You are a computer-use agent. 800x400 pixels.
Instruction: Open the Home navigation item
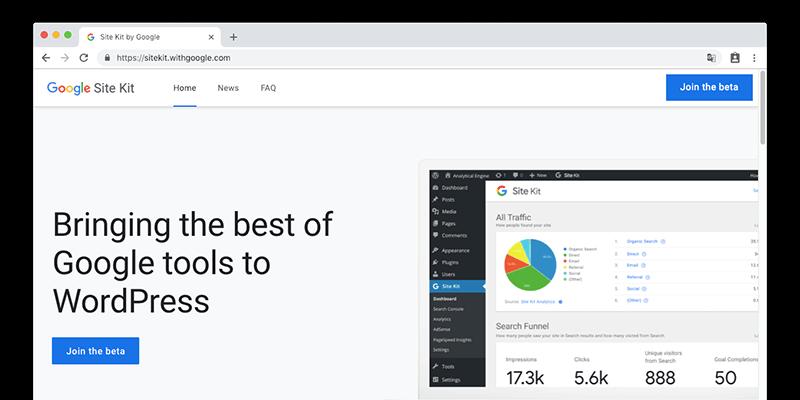185,88
